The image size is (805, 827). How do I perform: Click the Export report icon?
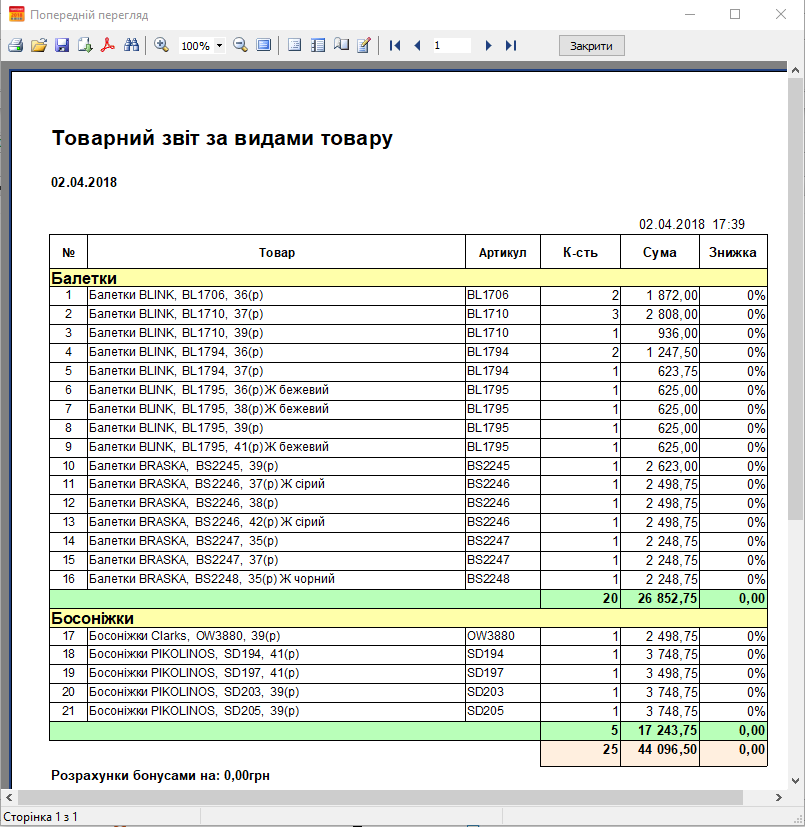[x=85, y=46]
